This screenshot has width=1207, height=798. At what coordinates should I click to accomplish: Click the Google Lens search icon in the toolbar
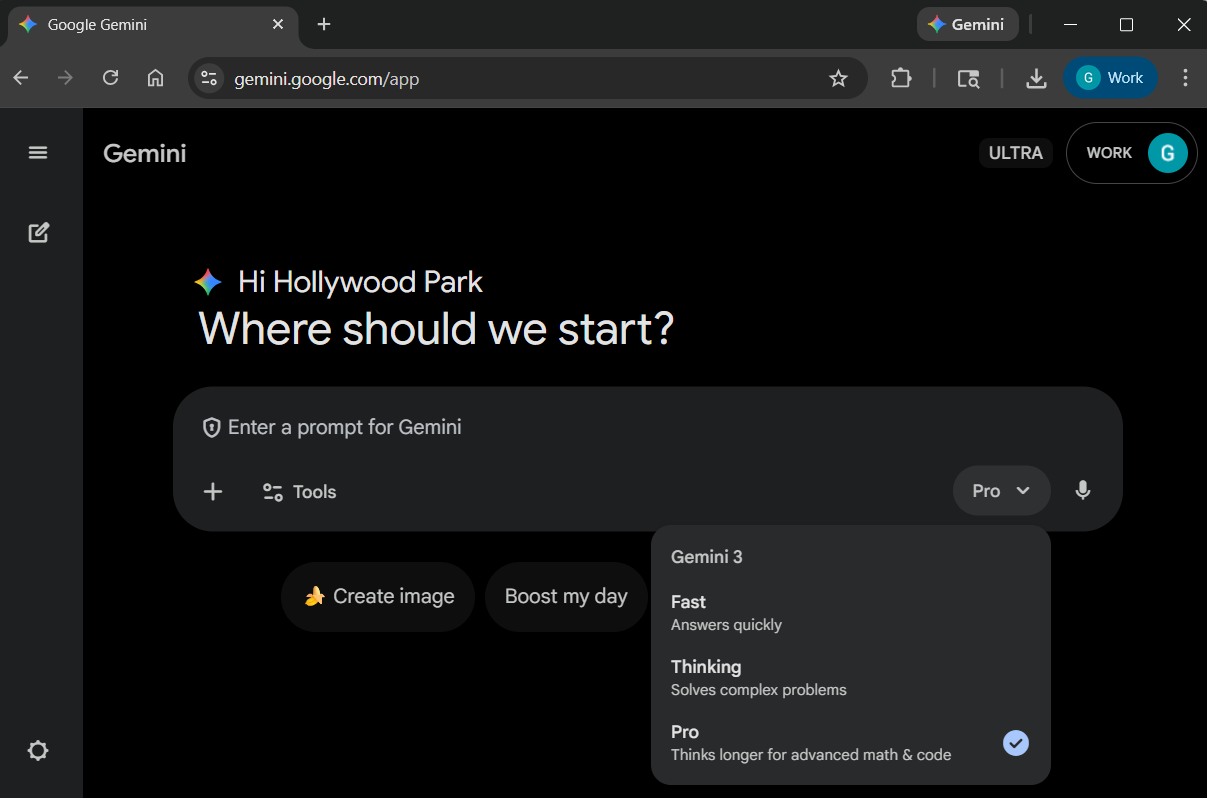[x=968, y=78]
